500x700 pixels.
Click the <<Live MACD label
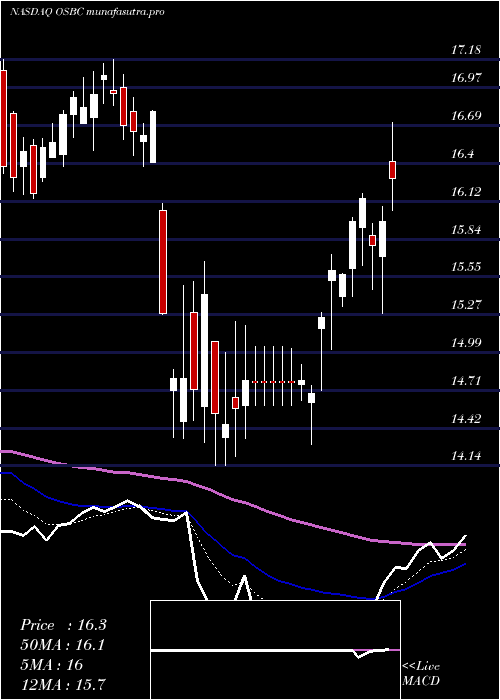[x=421, y=674]
